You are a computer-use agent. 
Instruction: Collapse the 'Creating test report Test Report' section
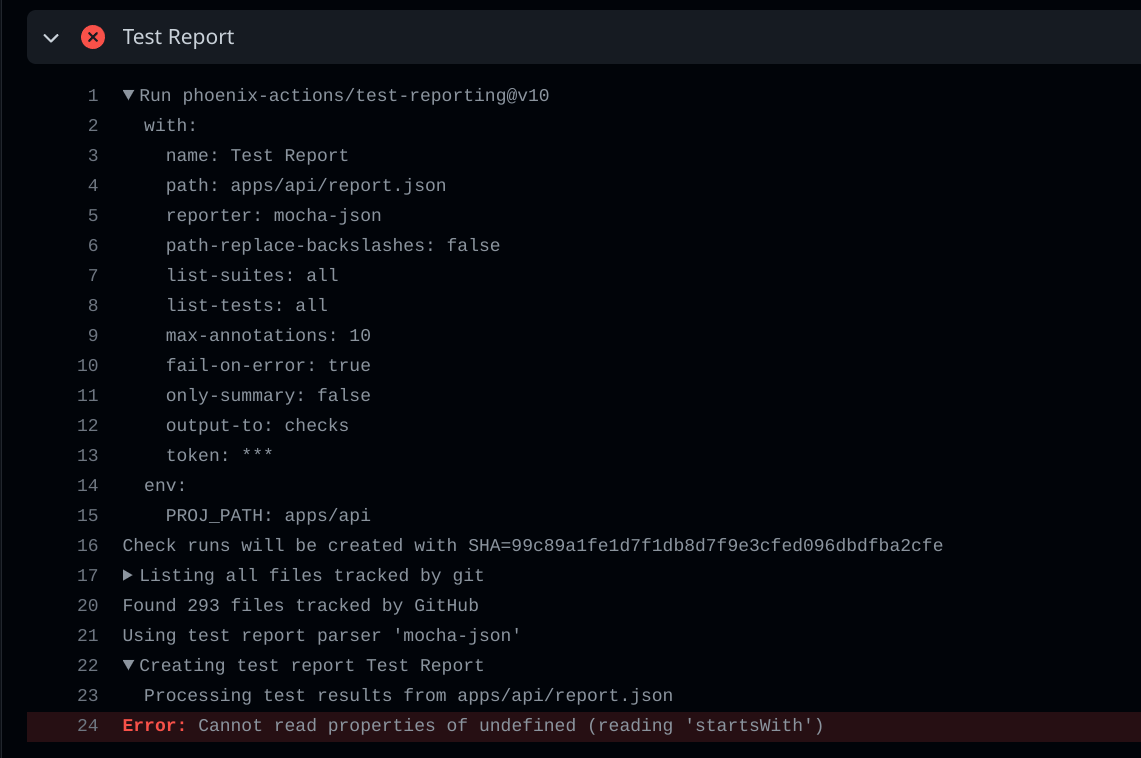[127, 665]
